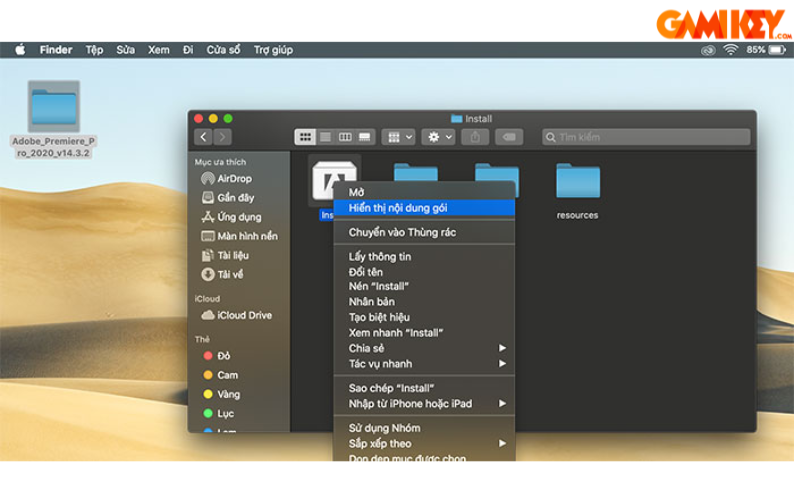Click the Install window title
Image resolution: width=800 pixels, height=500 pixels.
pyautogui.click(x=471, y=119)
